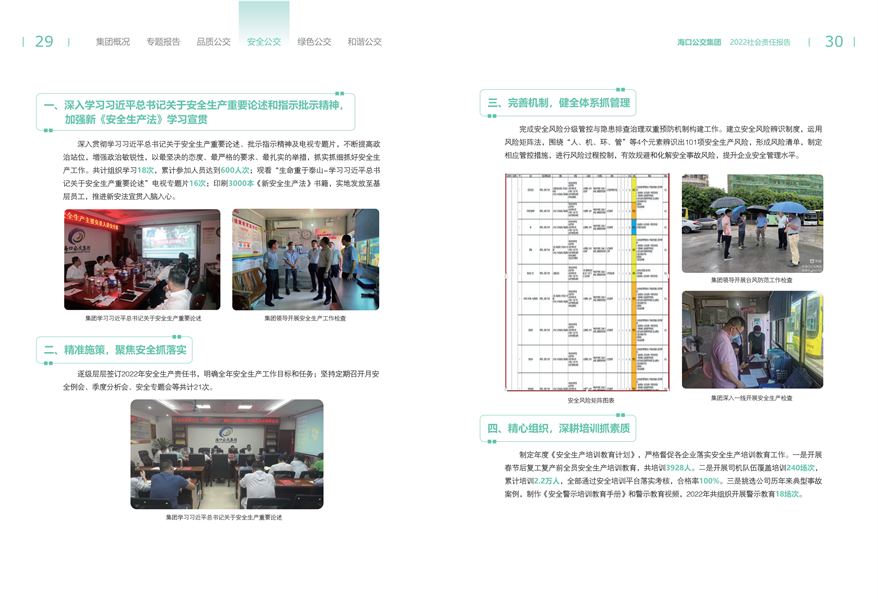Select the 品质公交 tab
878x600 pixels.
(213, 42)
